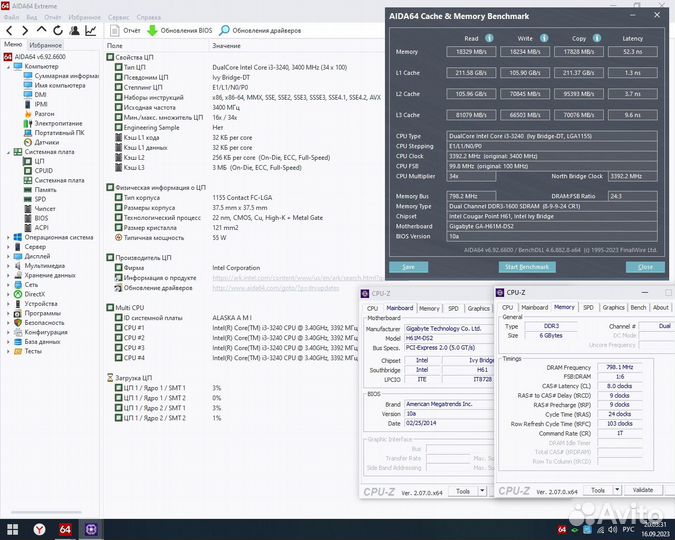Viewport: 675px width, 540px height.
Task: Click Save button in benchmark window
Action: pos(409,267)
